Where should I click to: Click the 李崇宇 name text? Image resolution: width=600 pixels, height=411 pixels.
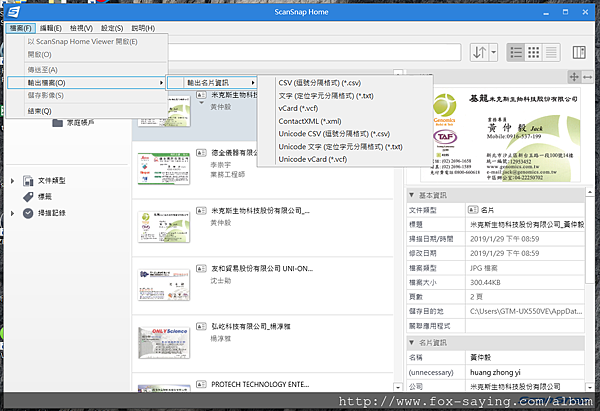click(x=220, y=165)
